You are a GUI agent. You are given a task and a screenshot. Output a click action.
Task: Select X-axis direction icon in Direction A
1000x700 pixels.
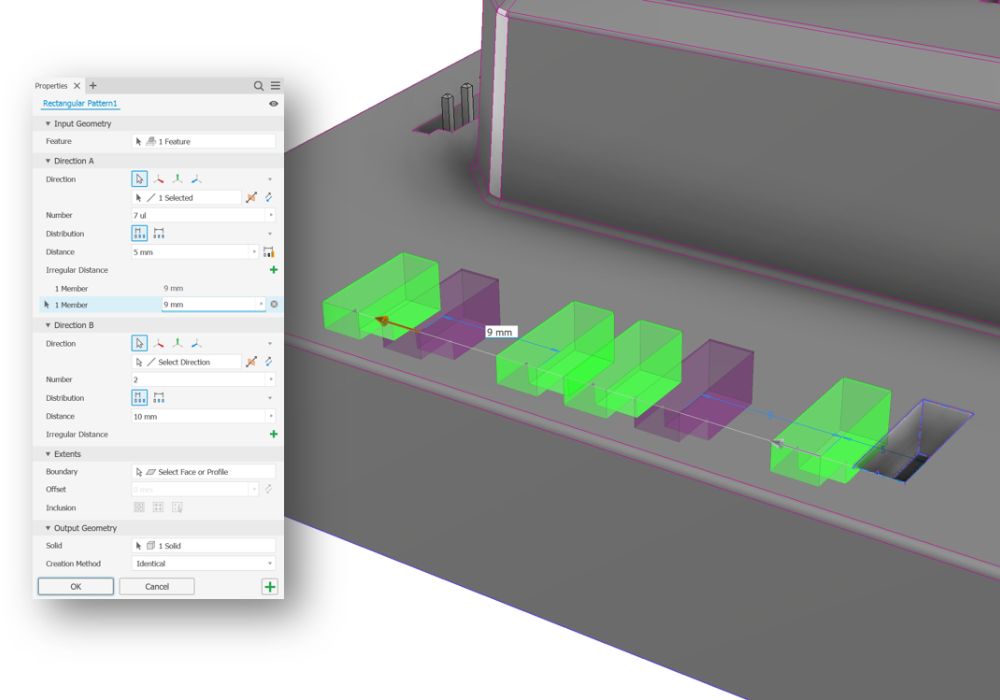(x=158, y=179)
